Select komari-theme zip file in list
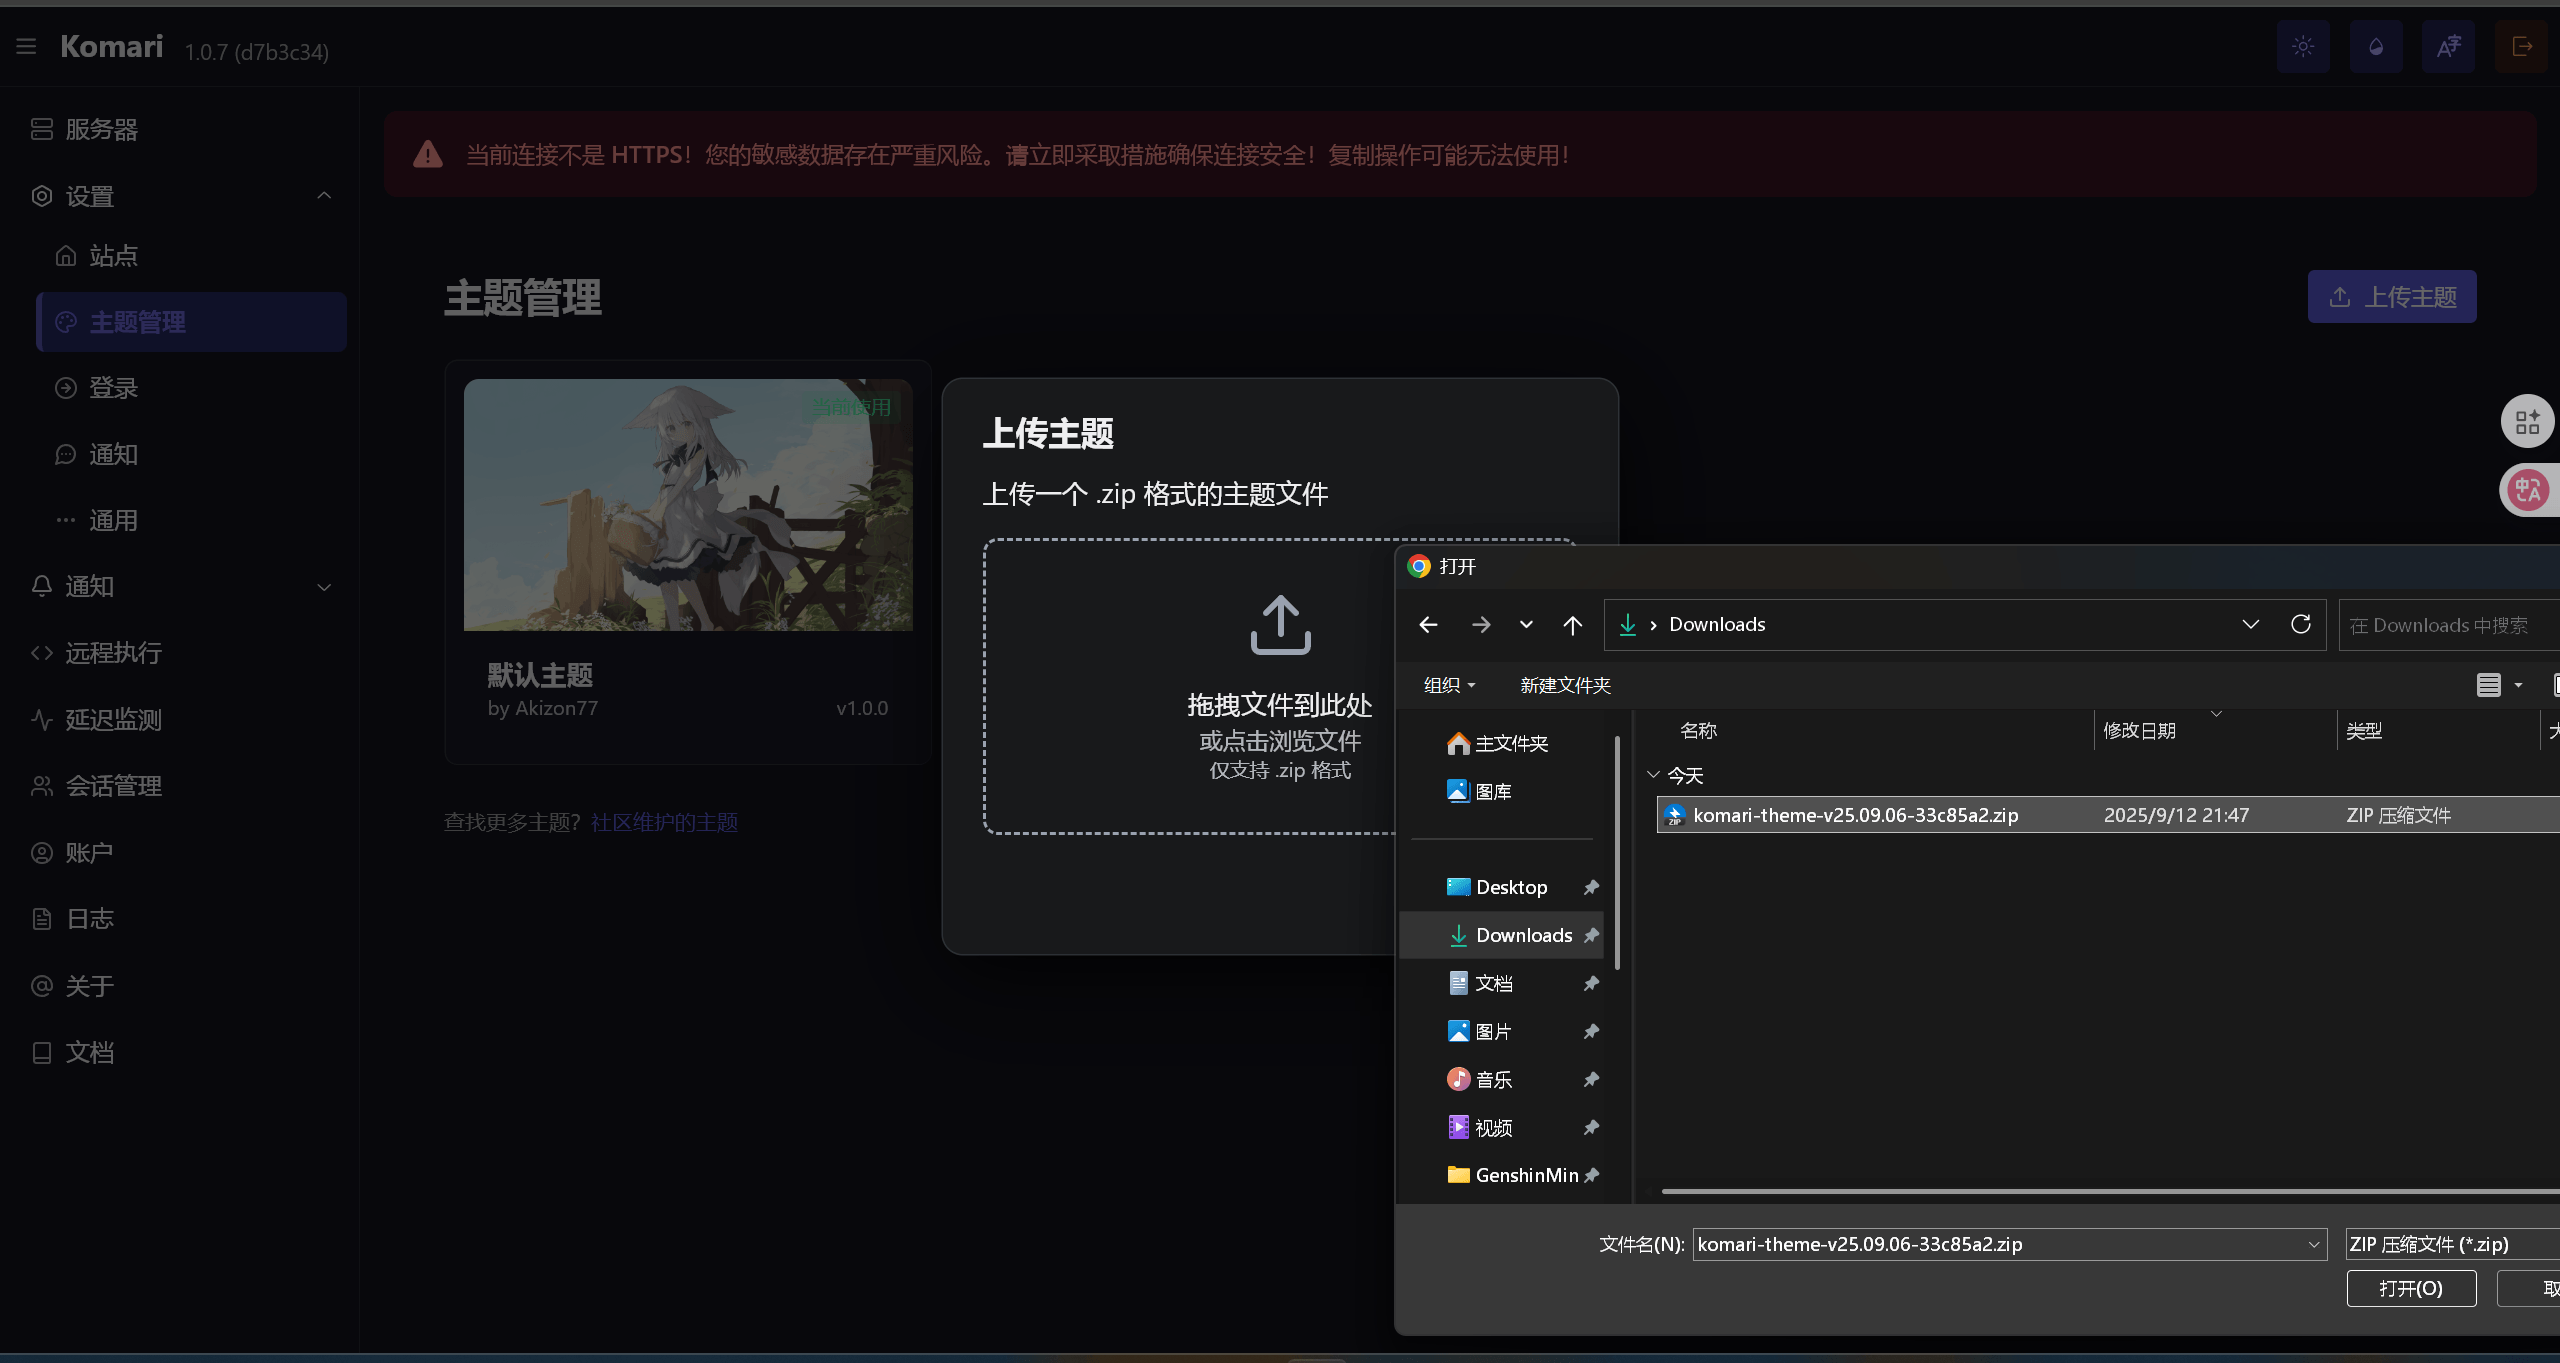Screen dimensions: 2560x1363 pyautogui.click(x=1855, y=815)
